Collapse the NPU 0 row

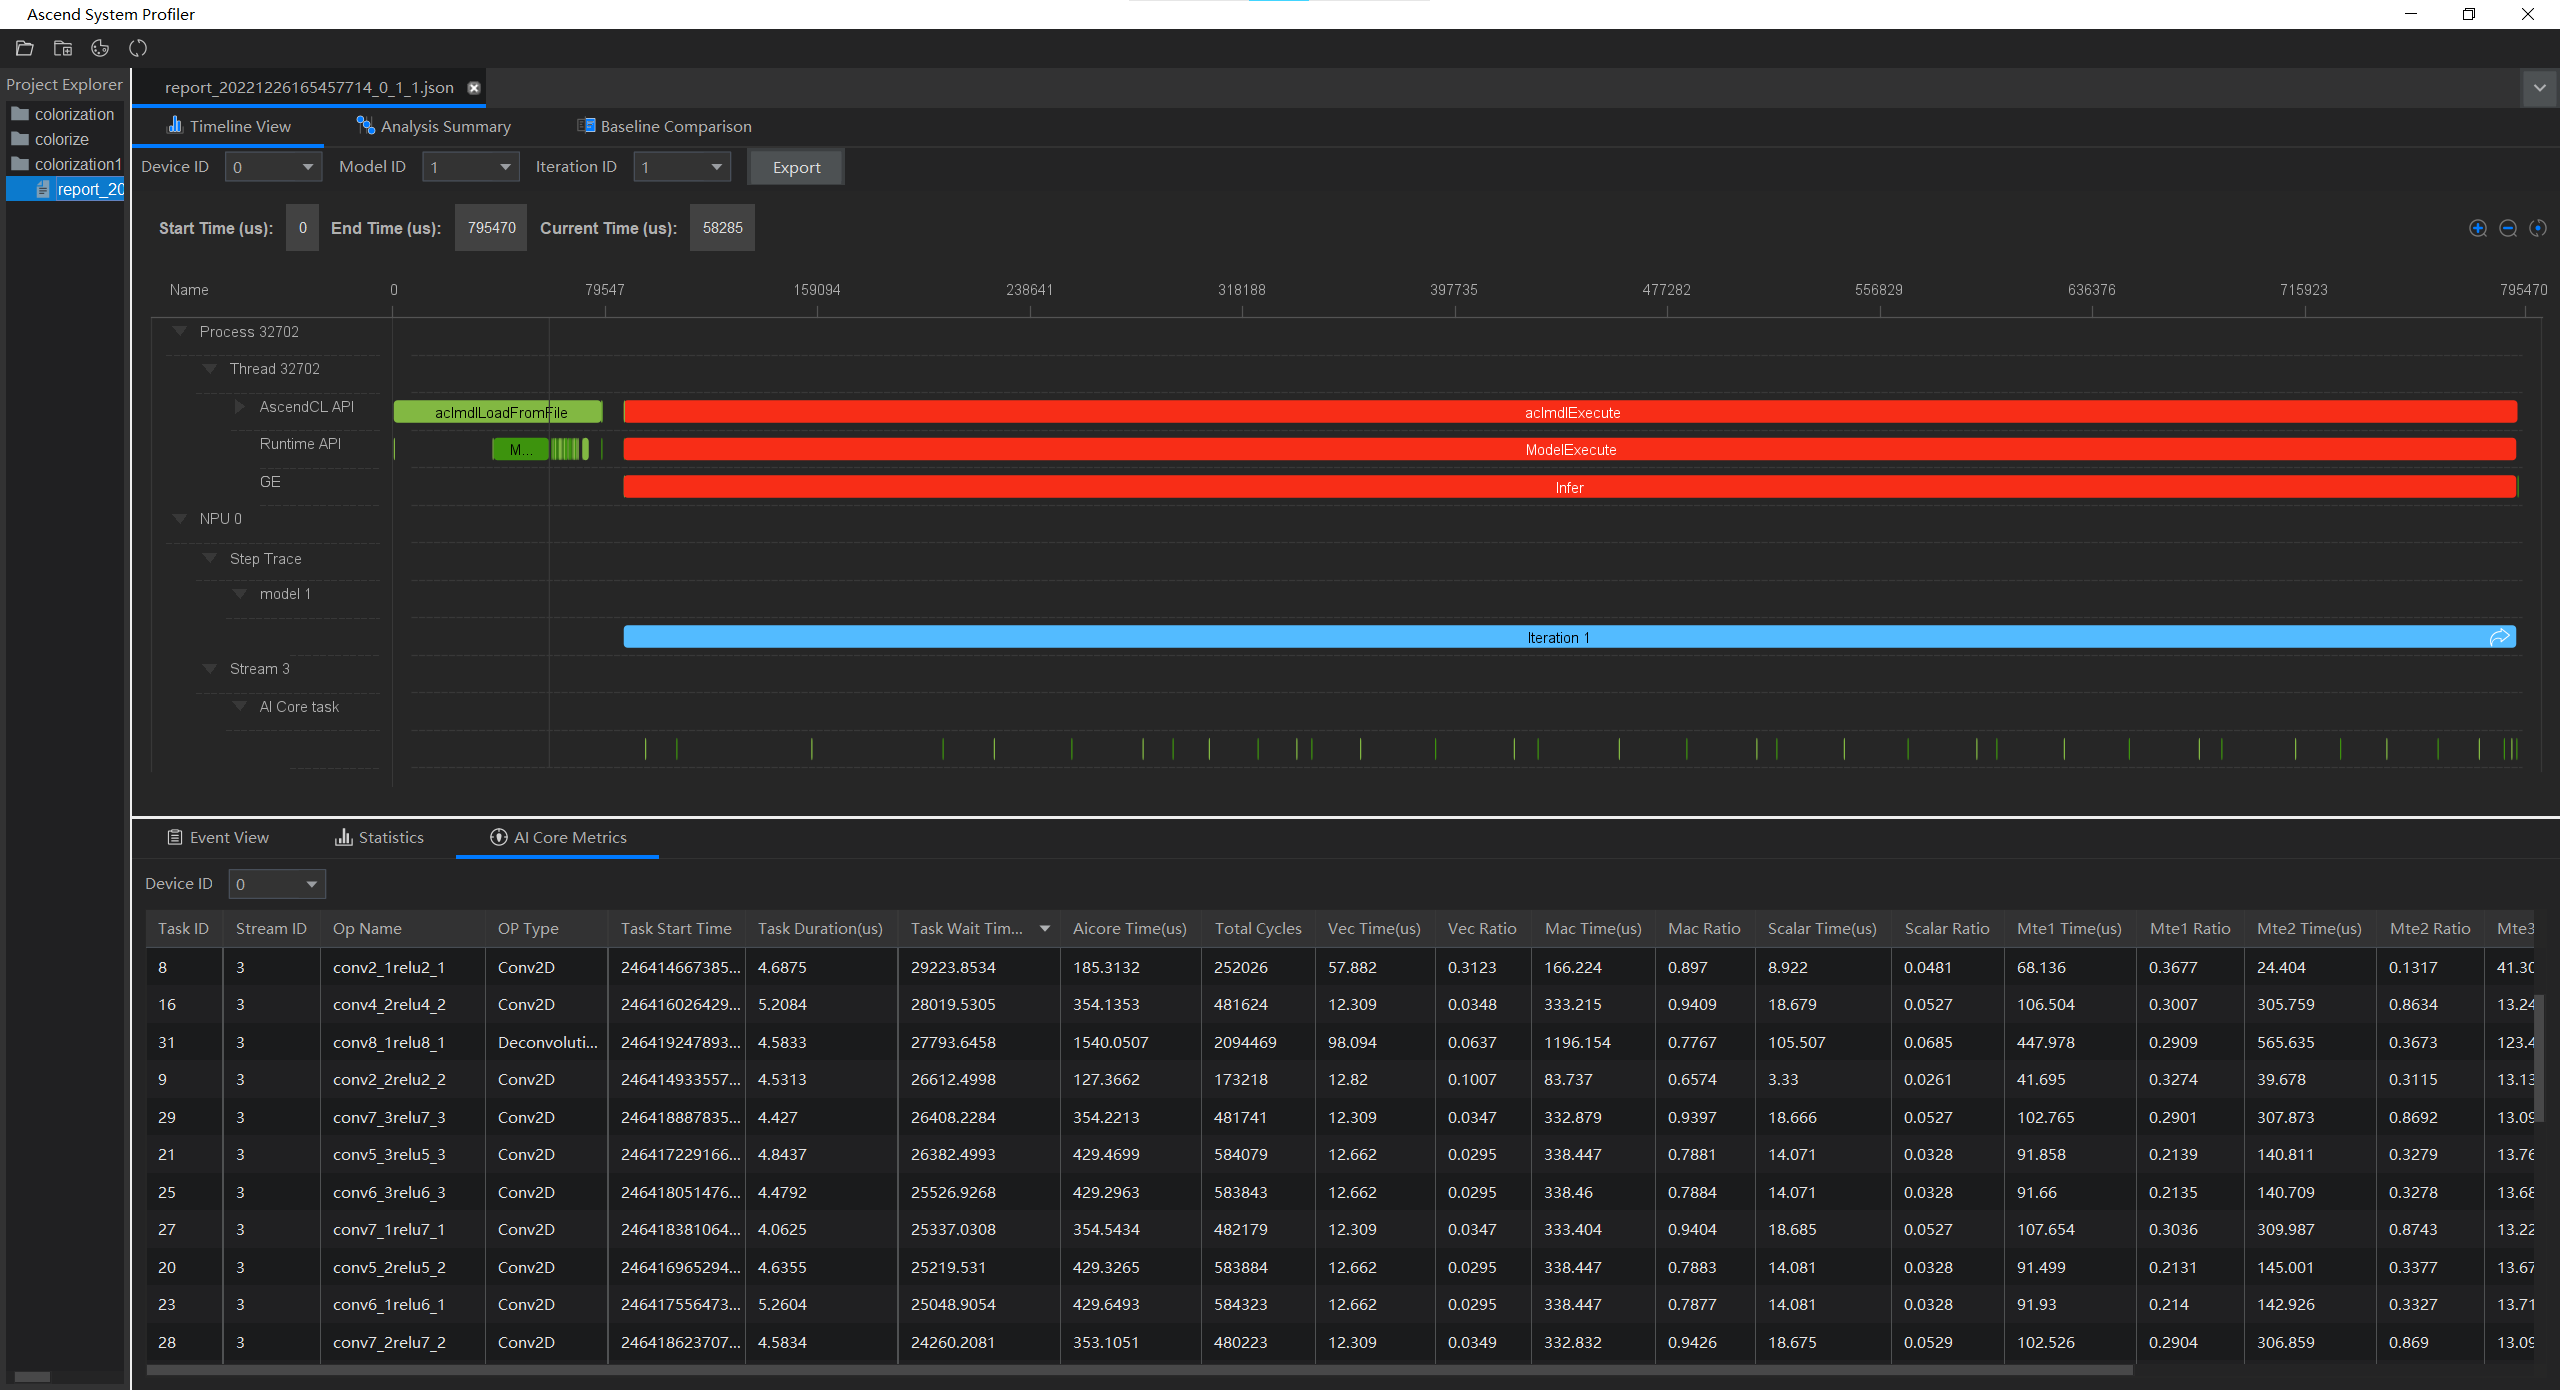(x=180, y=518)
